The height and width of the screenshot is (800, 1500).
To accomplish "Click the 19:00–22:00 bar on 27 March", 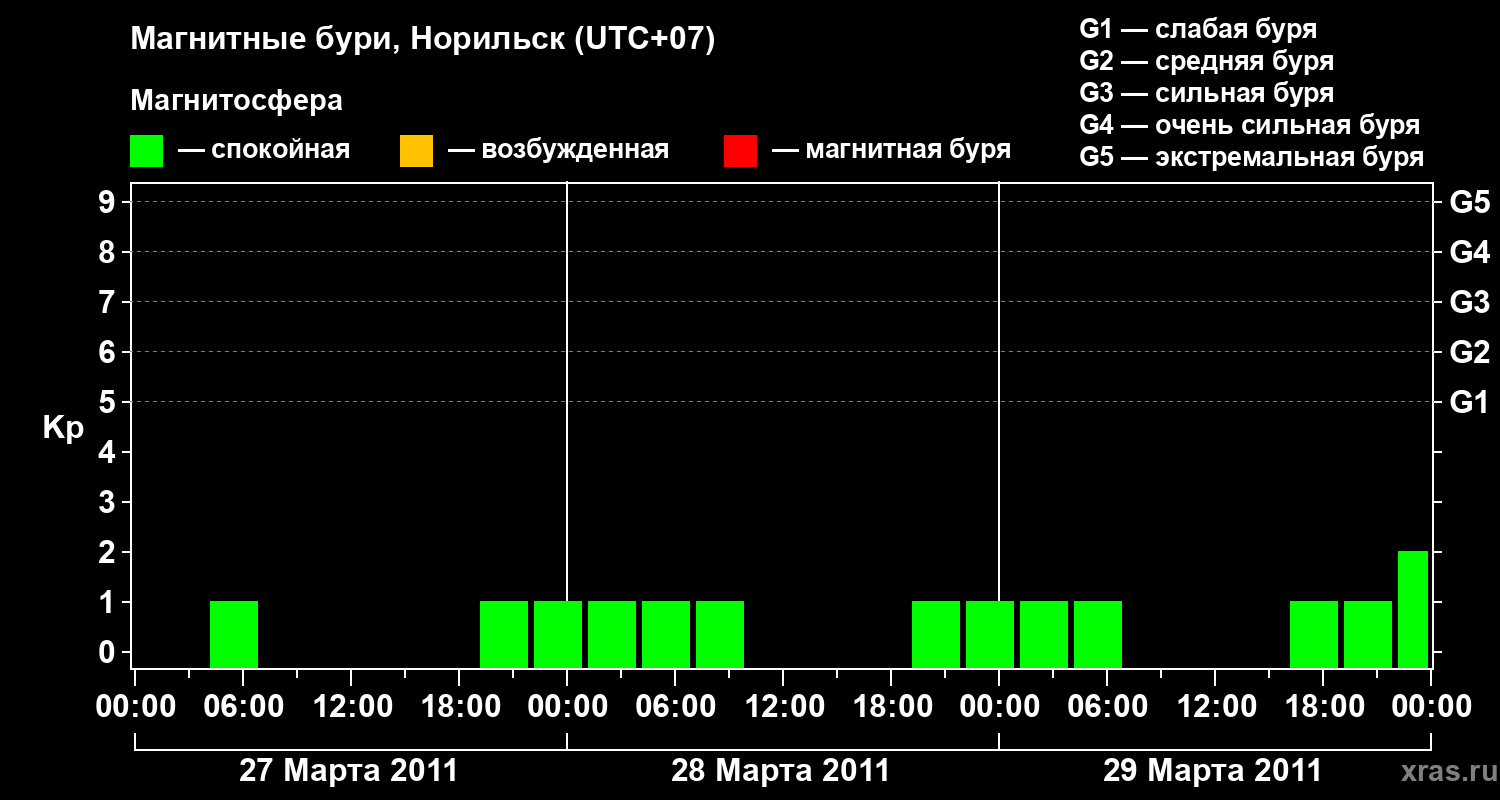I will point(504,634).
